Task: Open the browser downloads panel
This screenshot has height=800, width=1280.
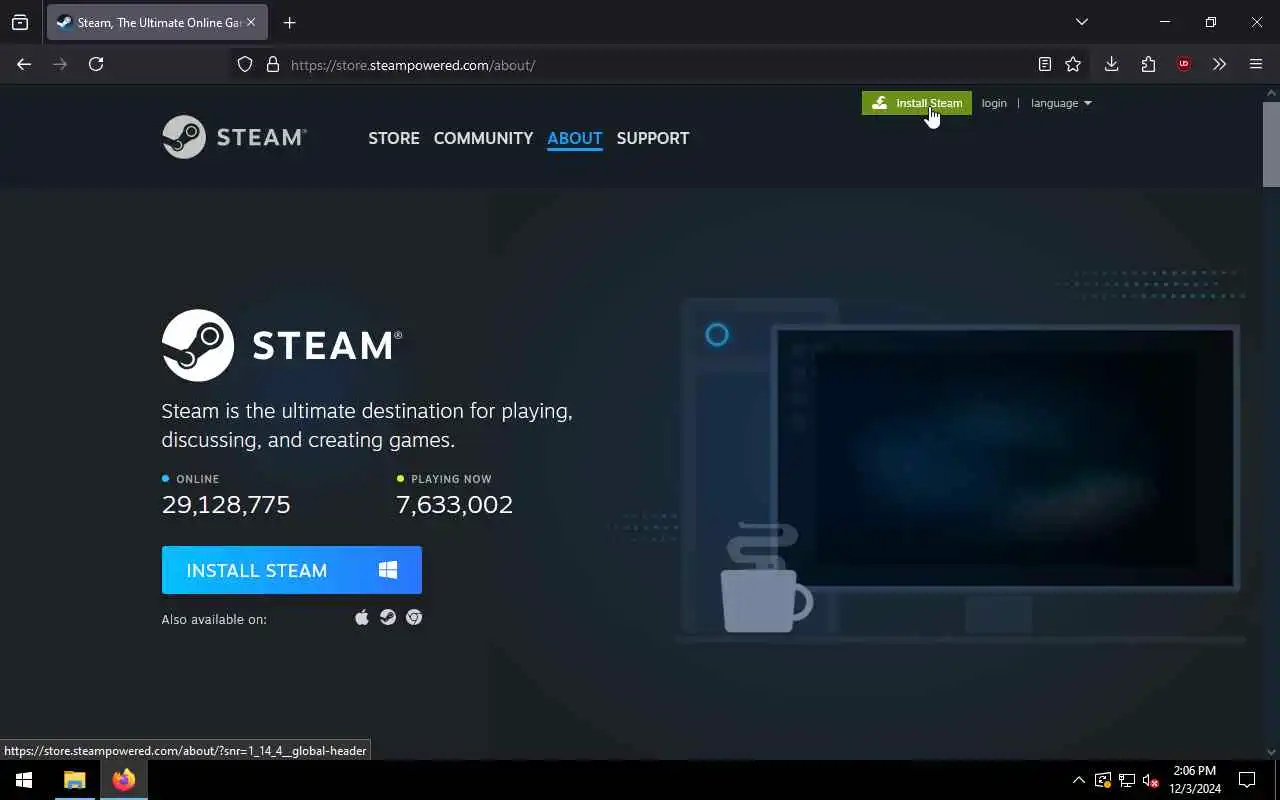Action: 1111,64
